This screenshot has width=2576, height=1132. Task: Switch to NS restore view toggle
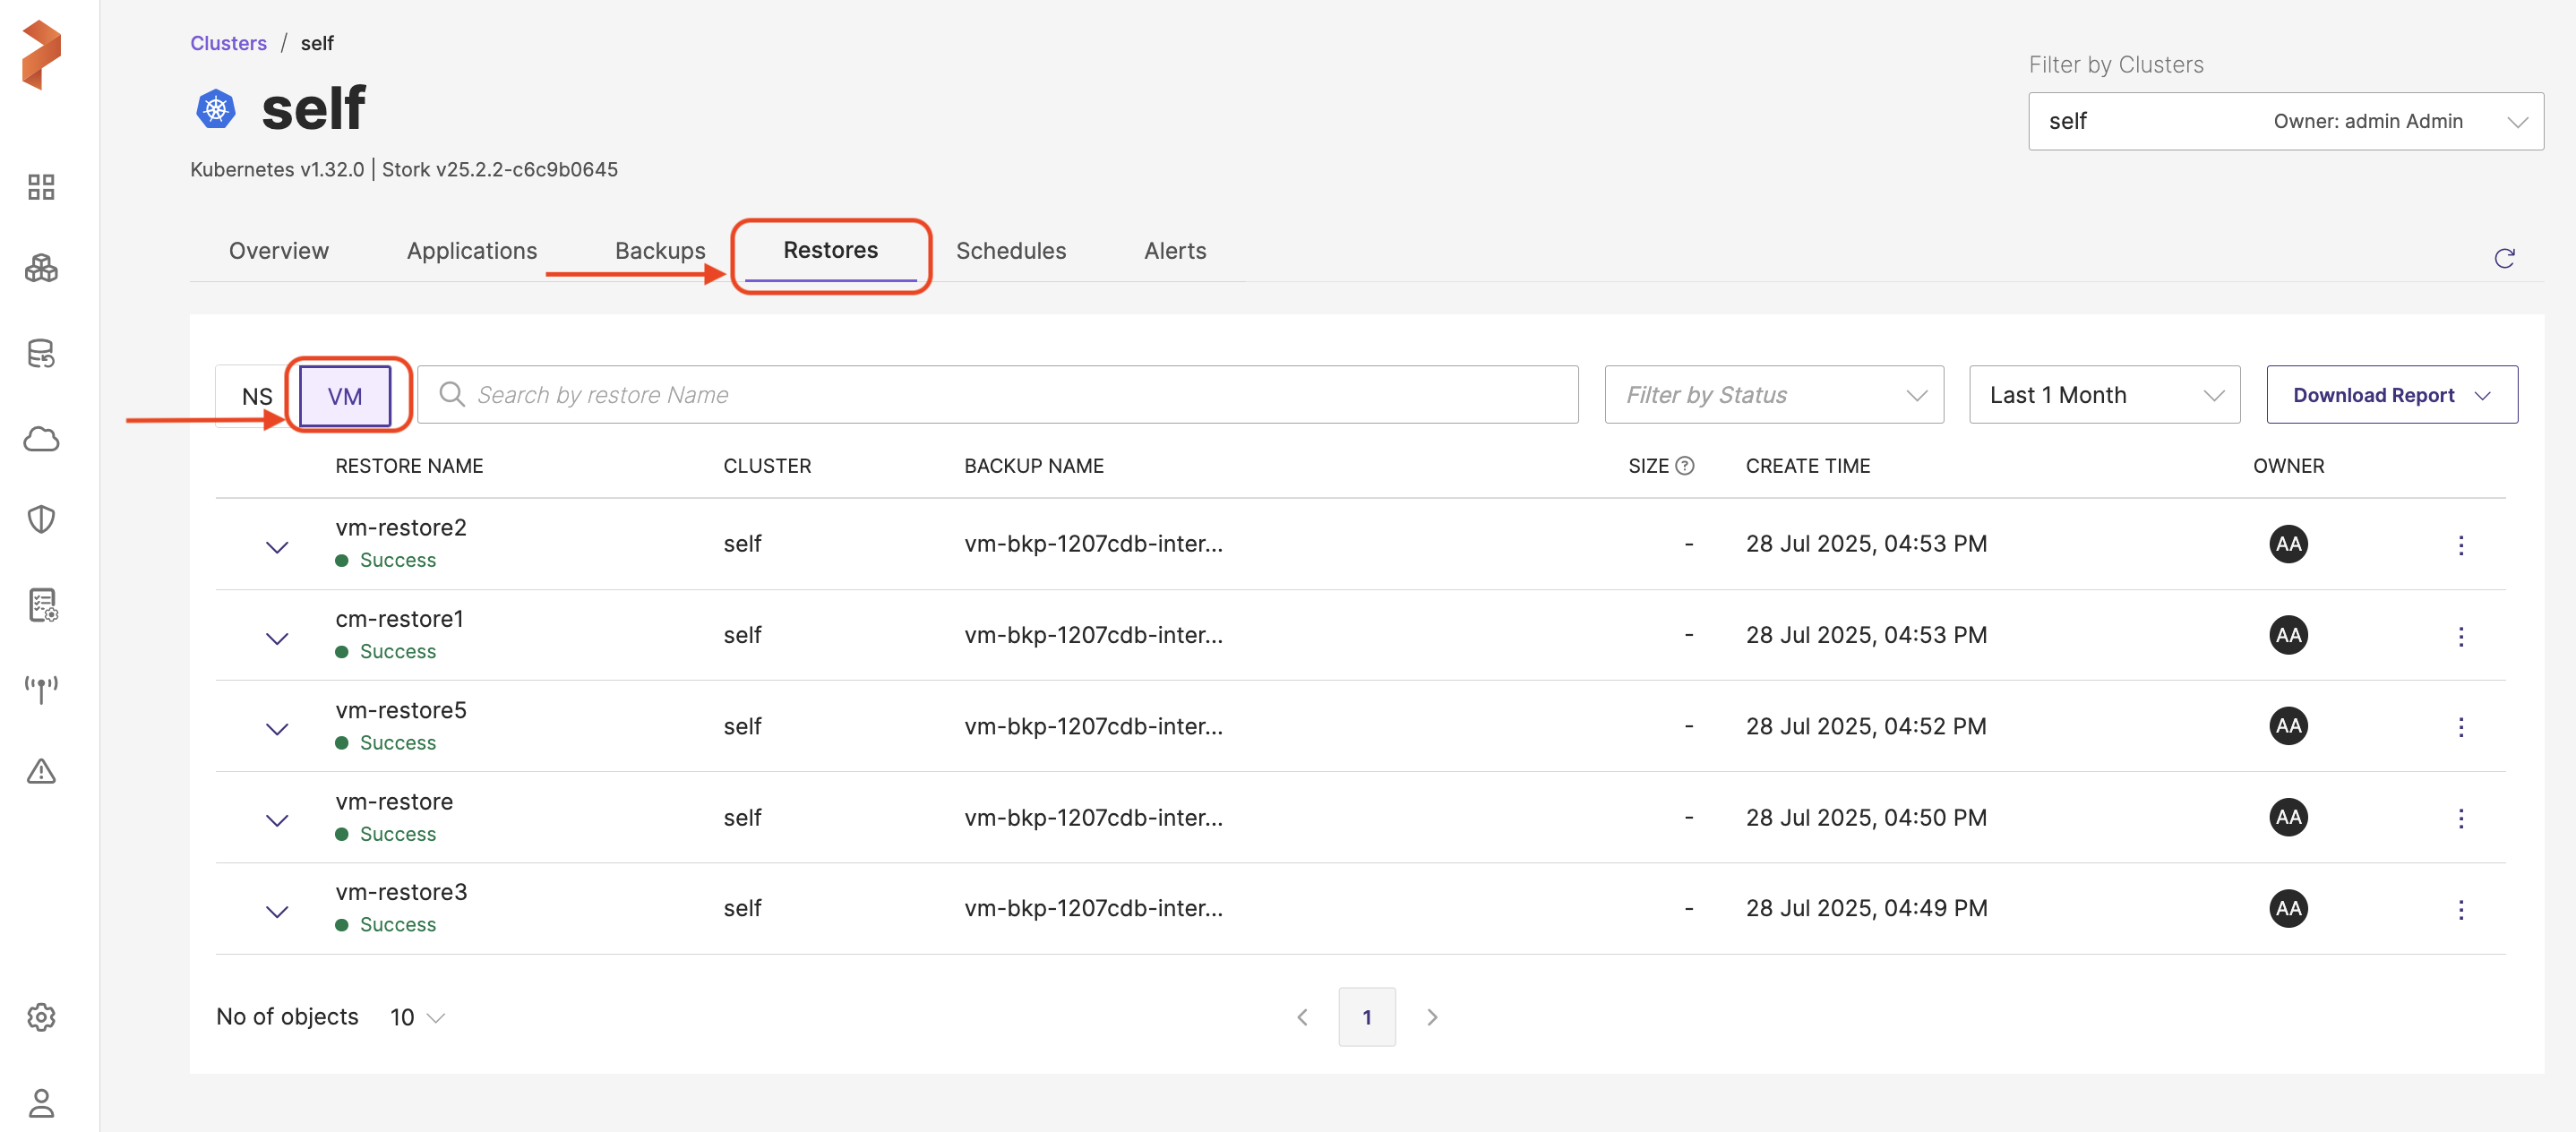pos(257,396)
